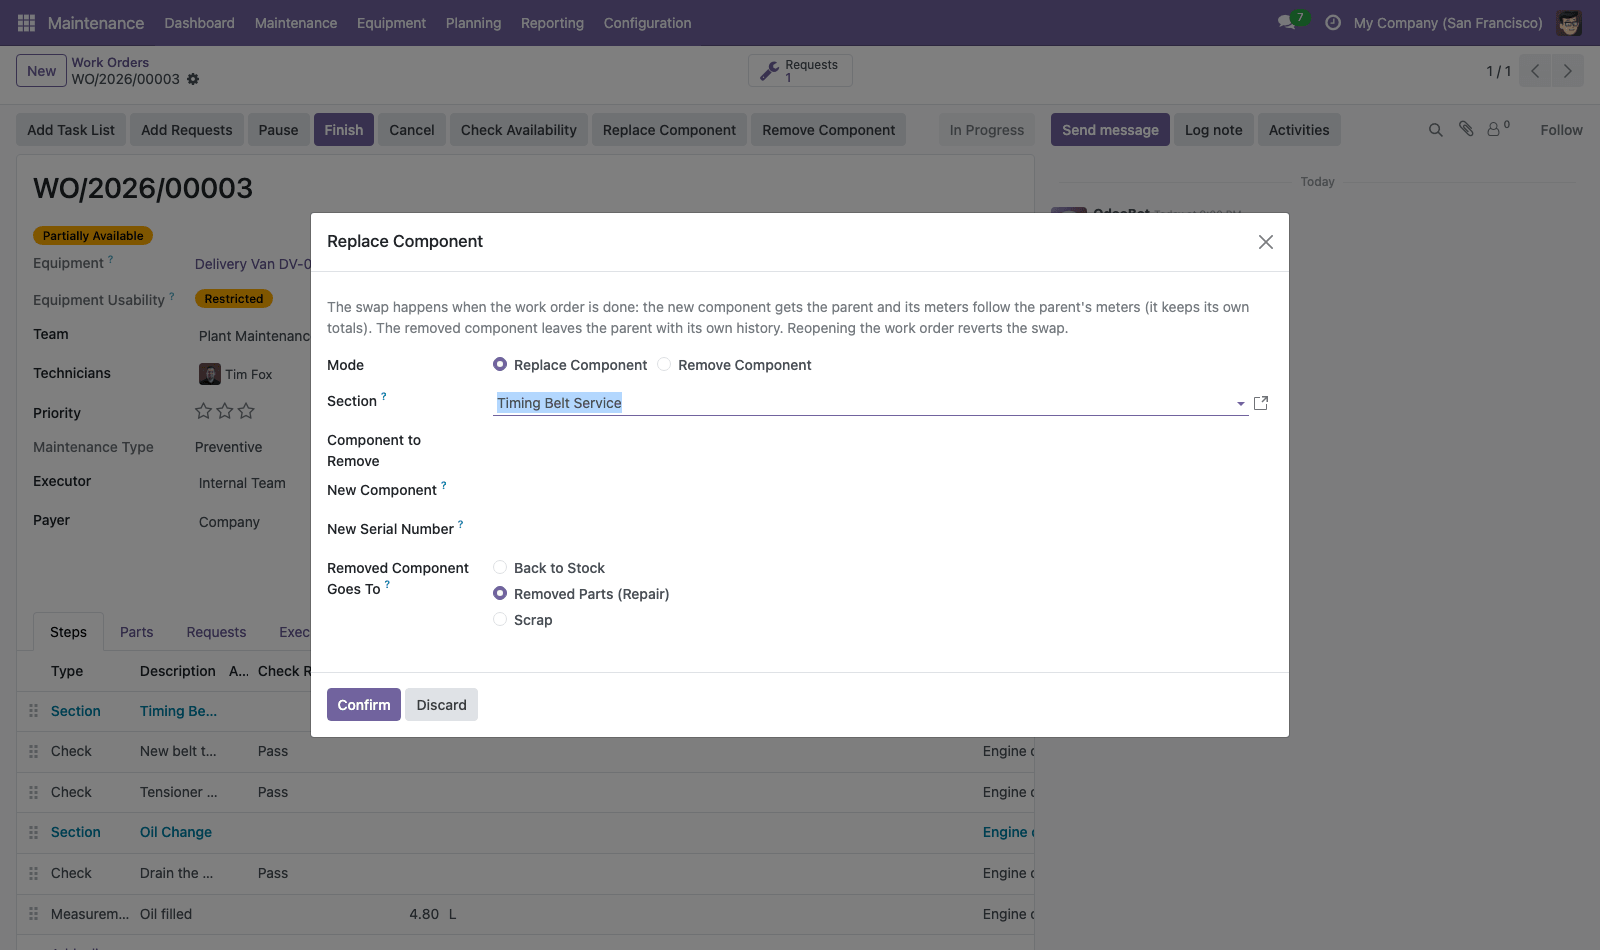The width and height of the screenshot is (1600, 950).
Task: Open the Work Orders breadcrumb link
Action: pyautogui.click(x=110, y=62)
